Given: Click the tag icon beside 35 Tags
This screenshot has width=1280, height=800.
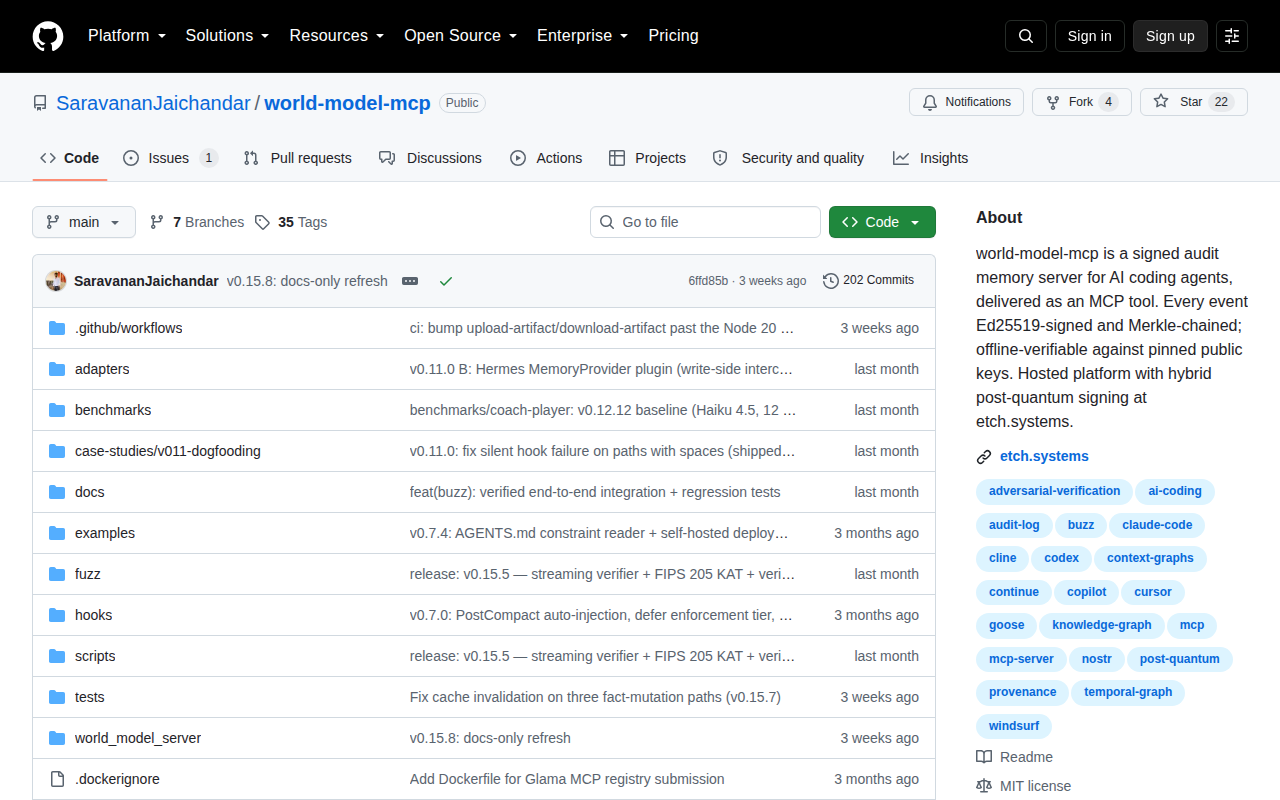Looking at the screenshot, I should pos(262,222).
